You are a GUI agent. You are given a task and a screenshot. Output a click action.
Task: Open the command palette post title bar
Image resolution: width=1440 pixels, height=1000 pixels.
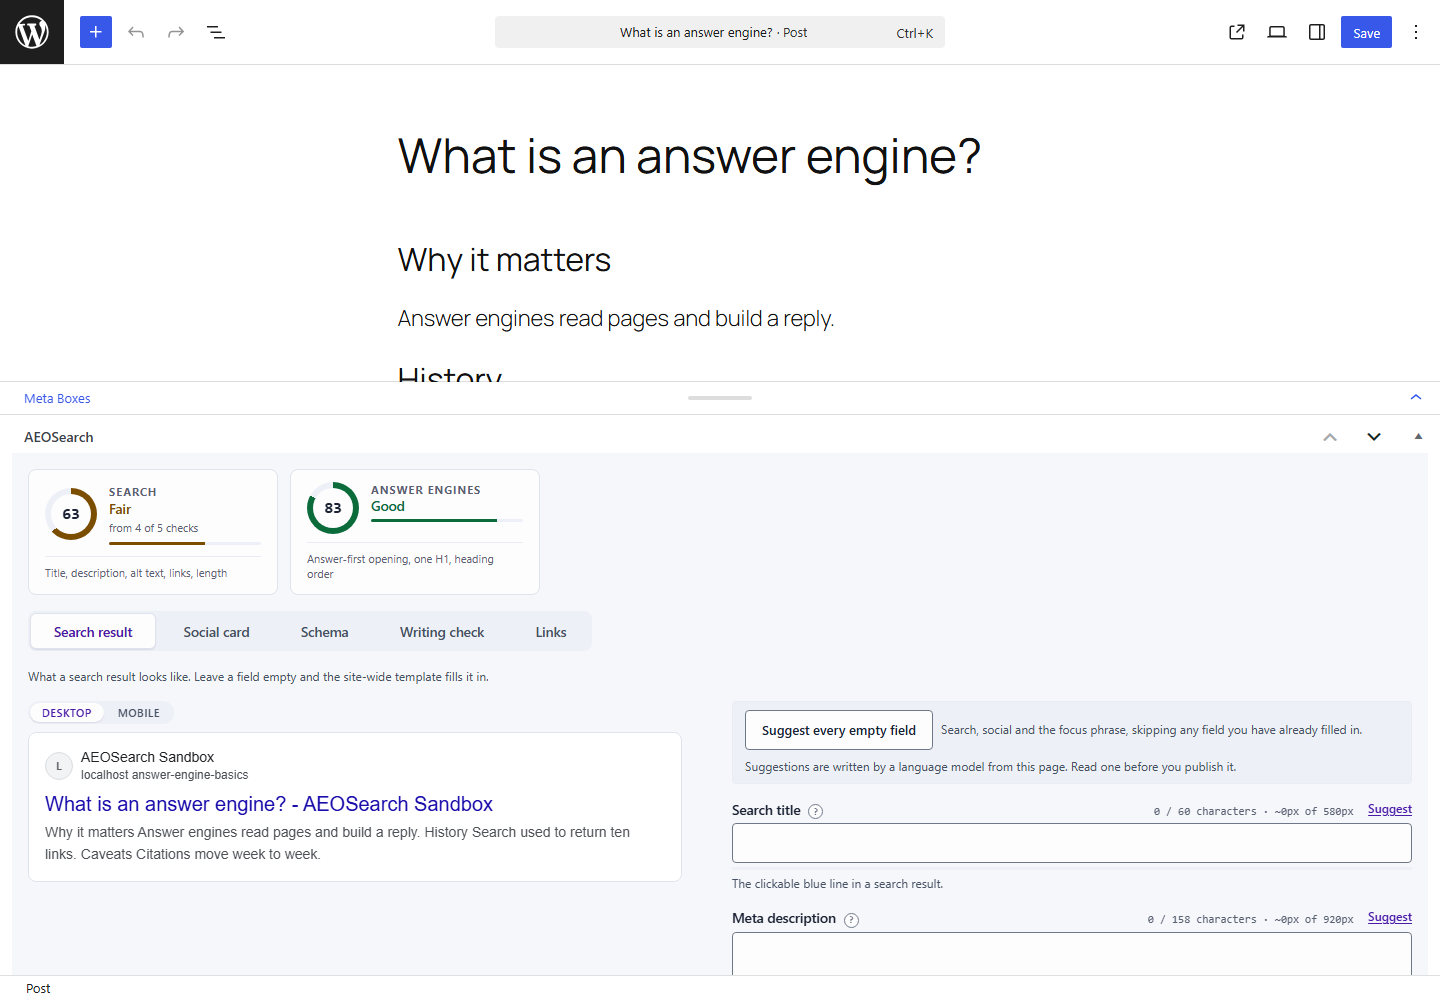tap(720, 32)
